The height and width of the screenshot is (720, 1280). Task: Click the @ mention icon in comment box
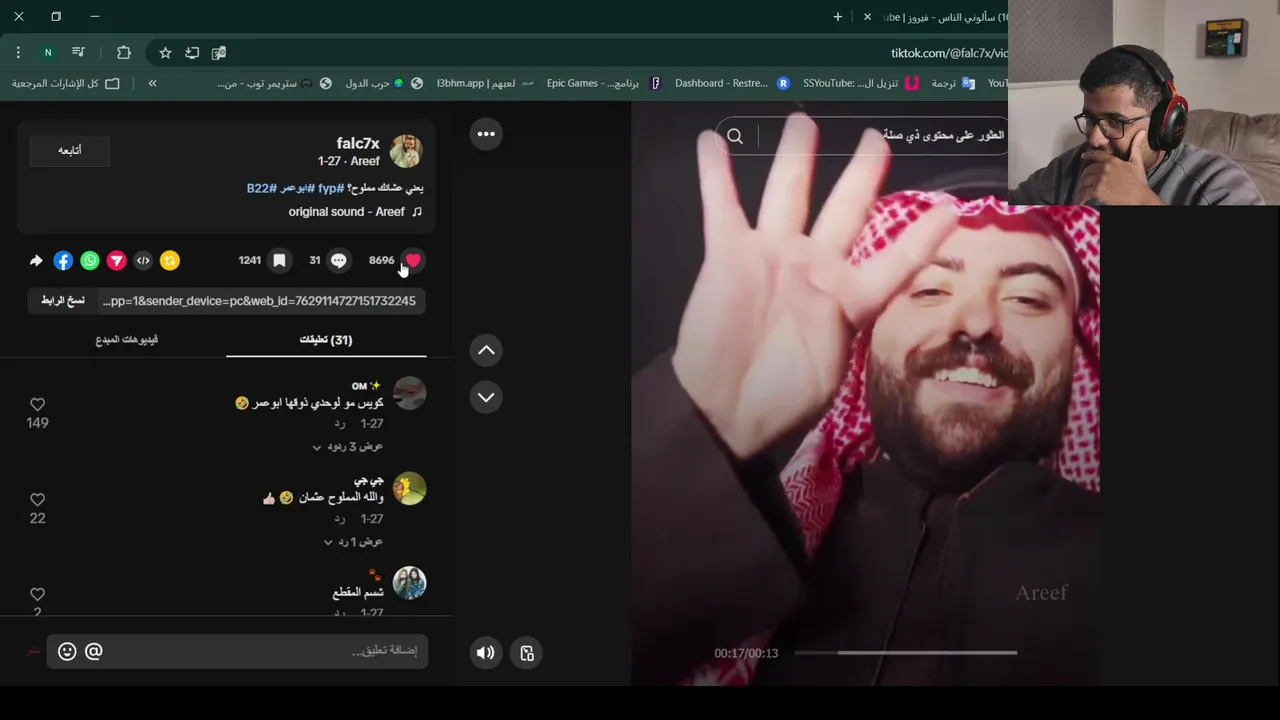click(x=94, y=651)
